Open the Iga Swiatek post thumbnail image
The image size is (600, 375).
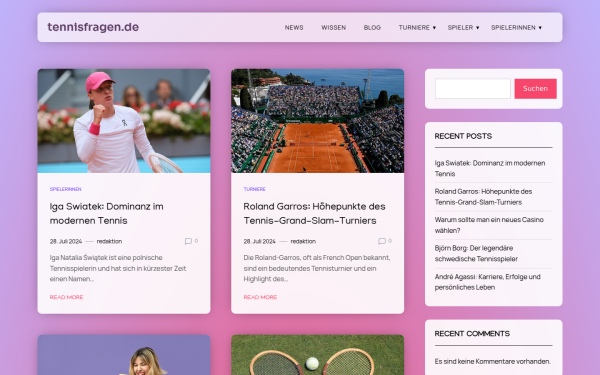[124, 121]
